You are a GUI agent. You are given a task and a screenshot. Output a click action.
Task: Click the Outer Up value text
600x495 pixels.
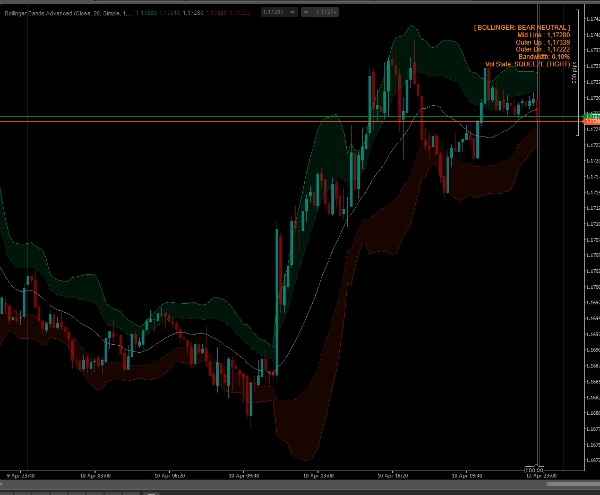pos(543,42)
